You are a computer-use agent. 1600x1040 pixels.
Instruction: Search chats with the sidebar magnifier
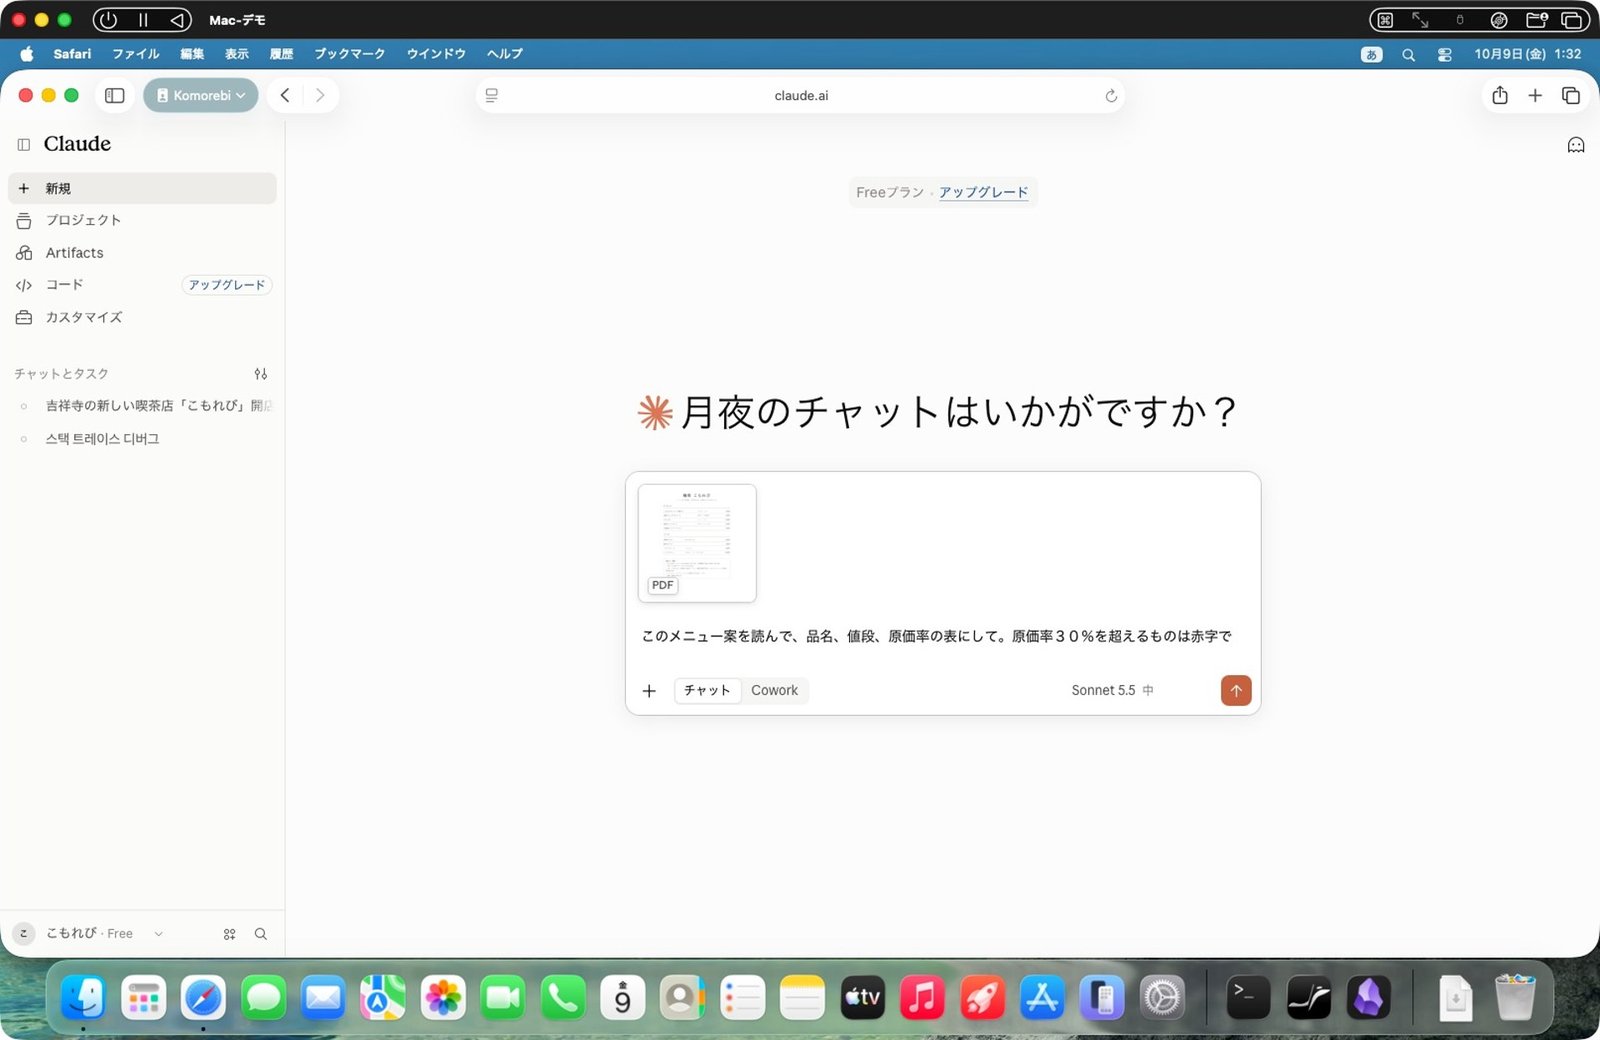pos(261,934)
